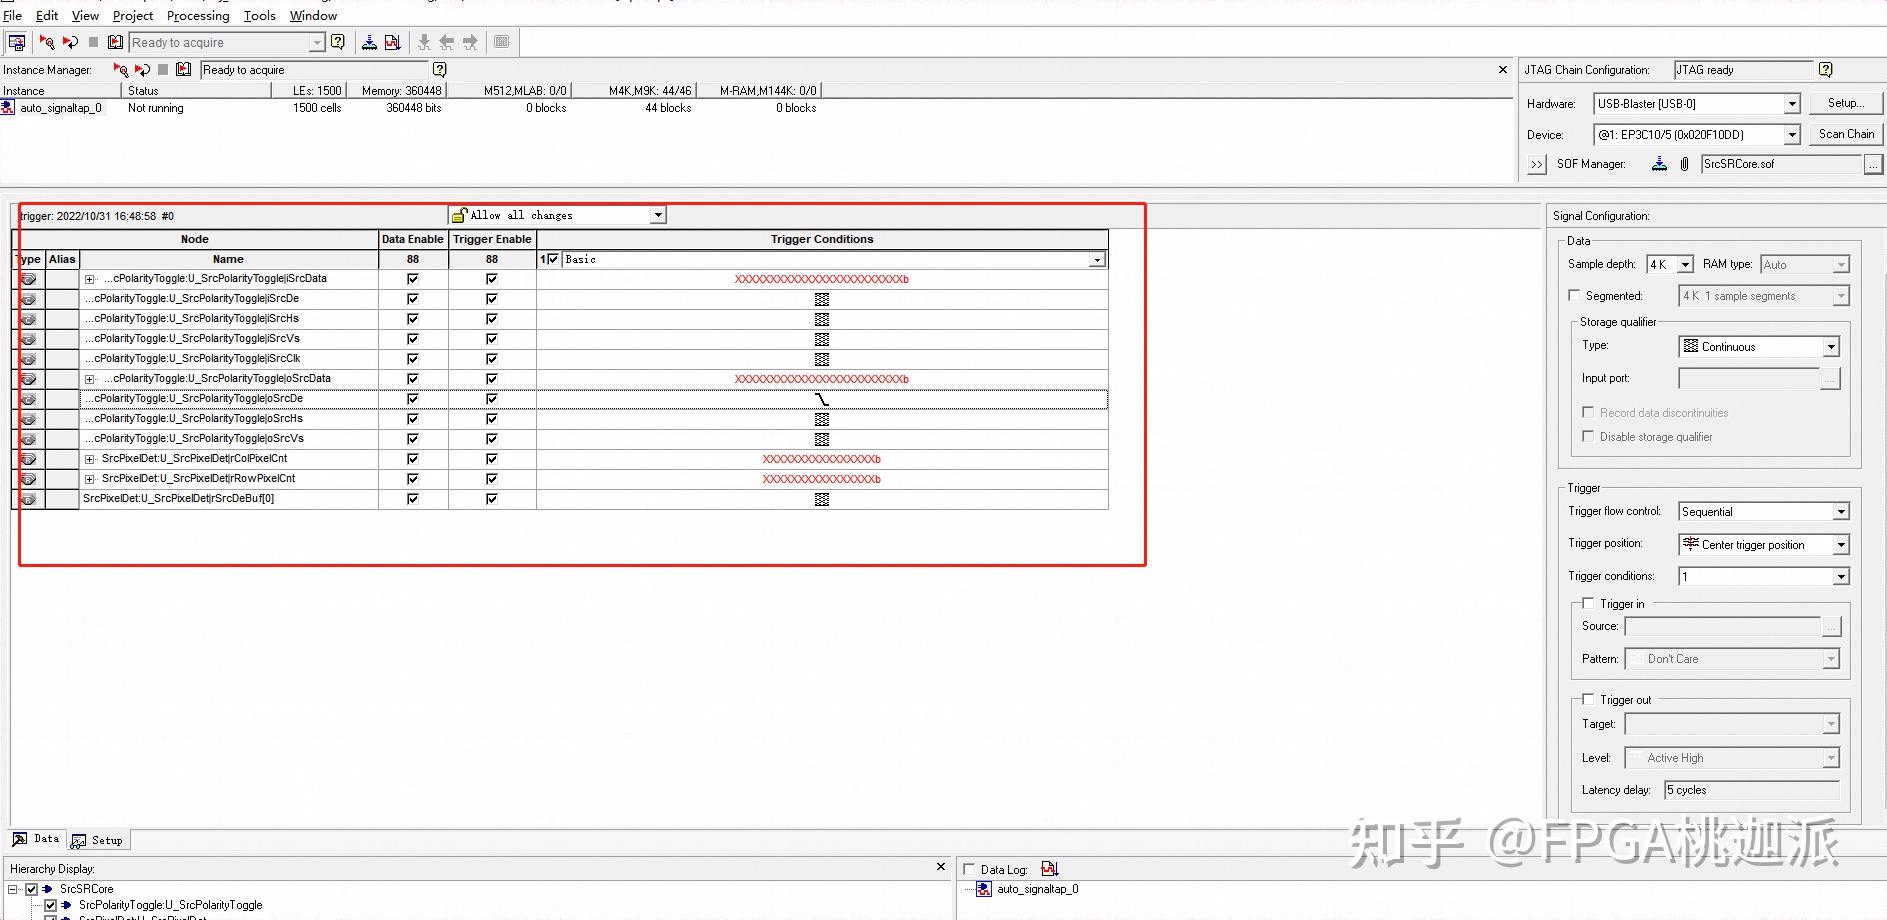1887x920 pixels.
Task: Open help icon beside main toolbar status box
Action: coord(338,42)
